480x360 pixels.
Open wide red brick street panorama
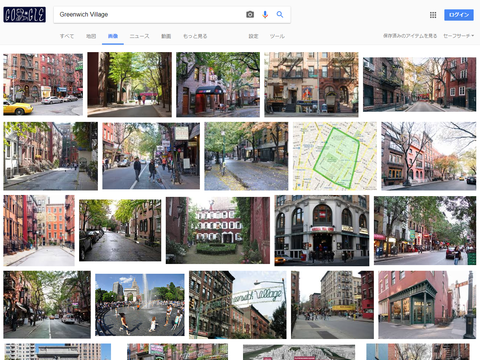[419, 84]
